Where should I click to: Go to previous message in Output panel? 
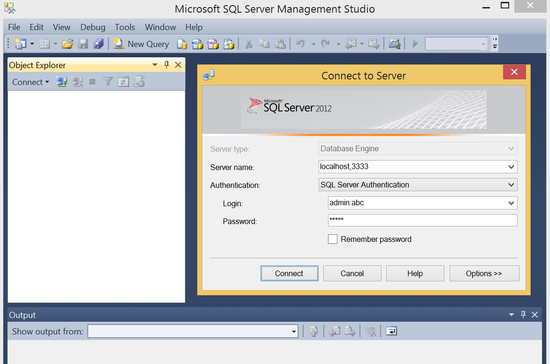[x=335, y=331]
